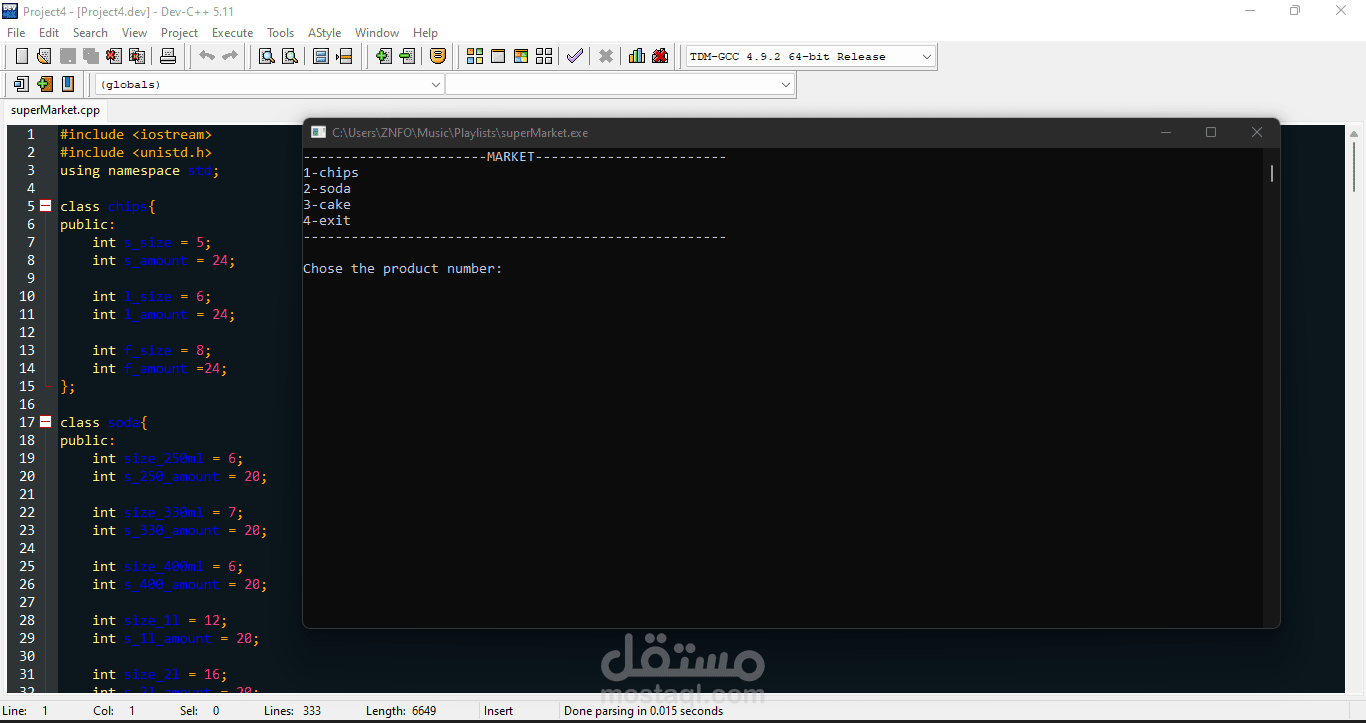This screenshot has width=1366, height=723.
Task: Click the Replace magnifier icon
Action: click(290, 56)
